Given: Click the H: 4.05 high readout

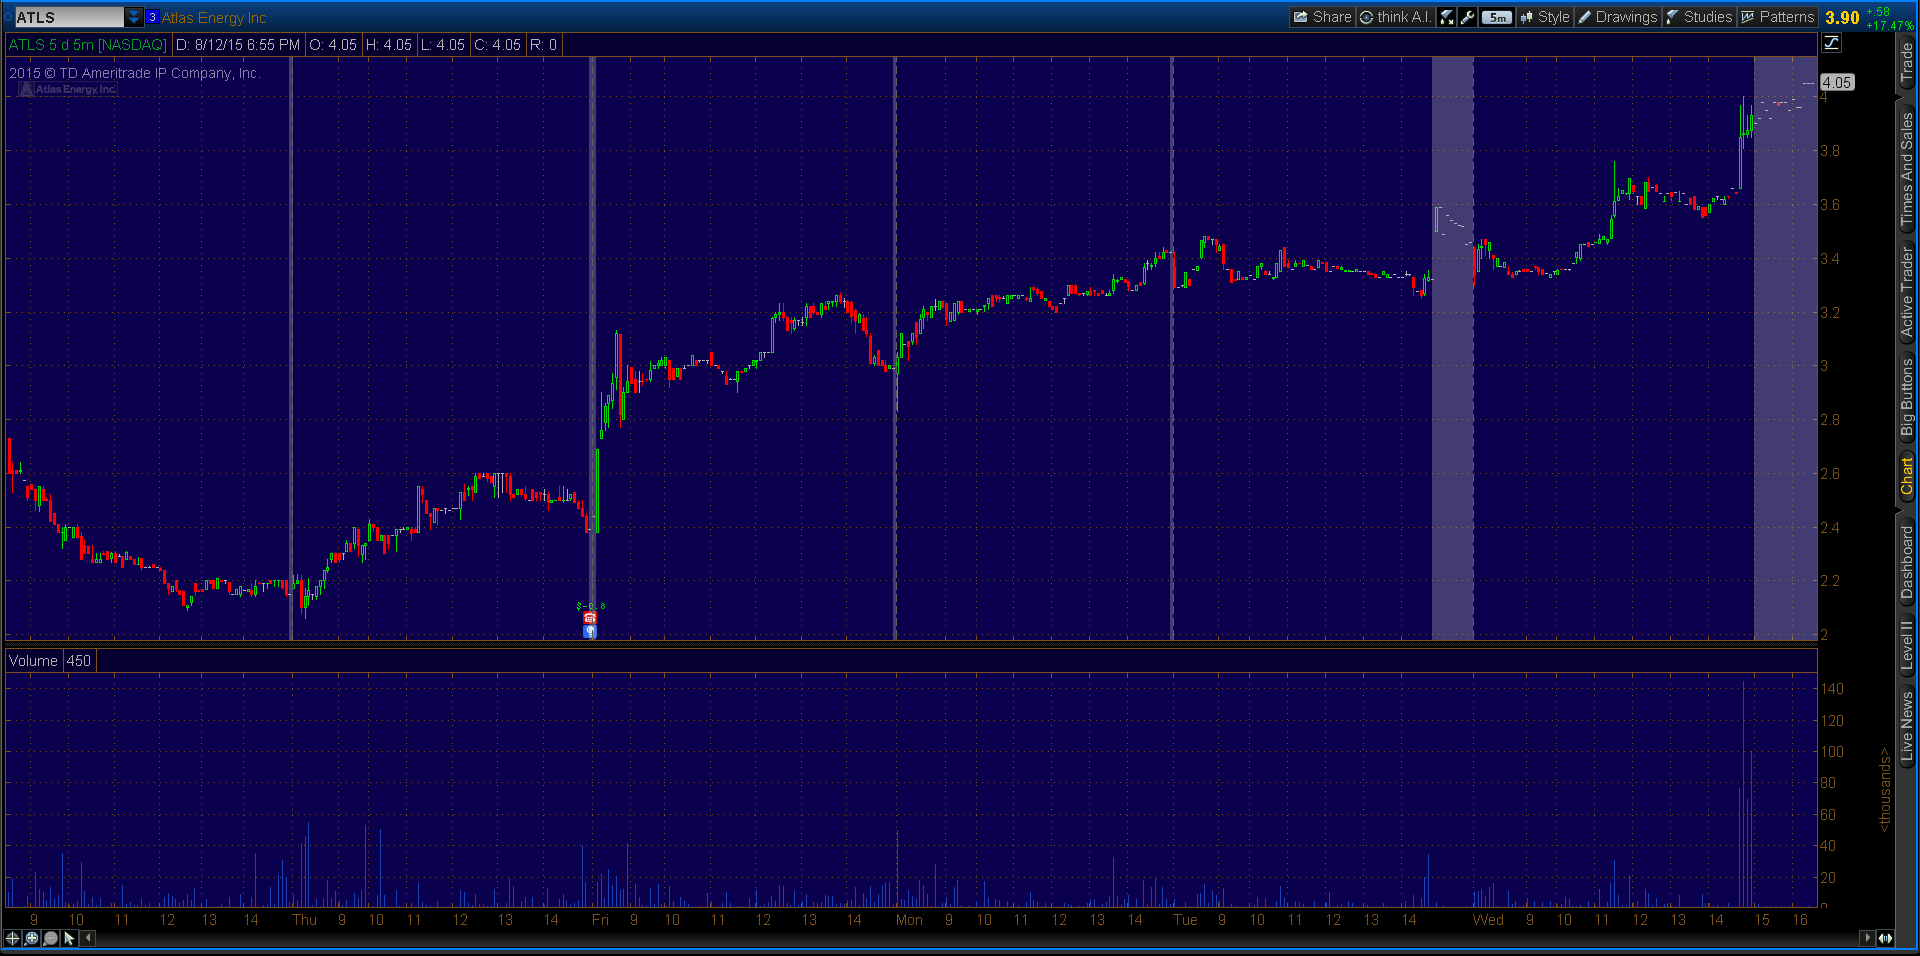Looking at the screenshot, I should pos(389,45).
